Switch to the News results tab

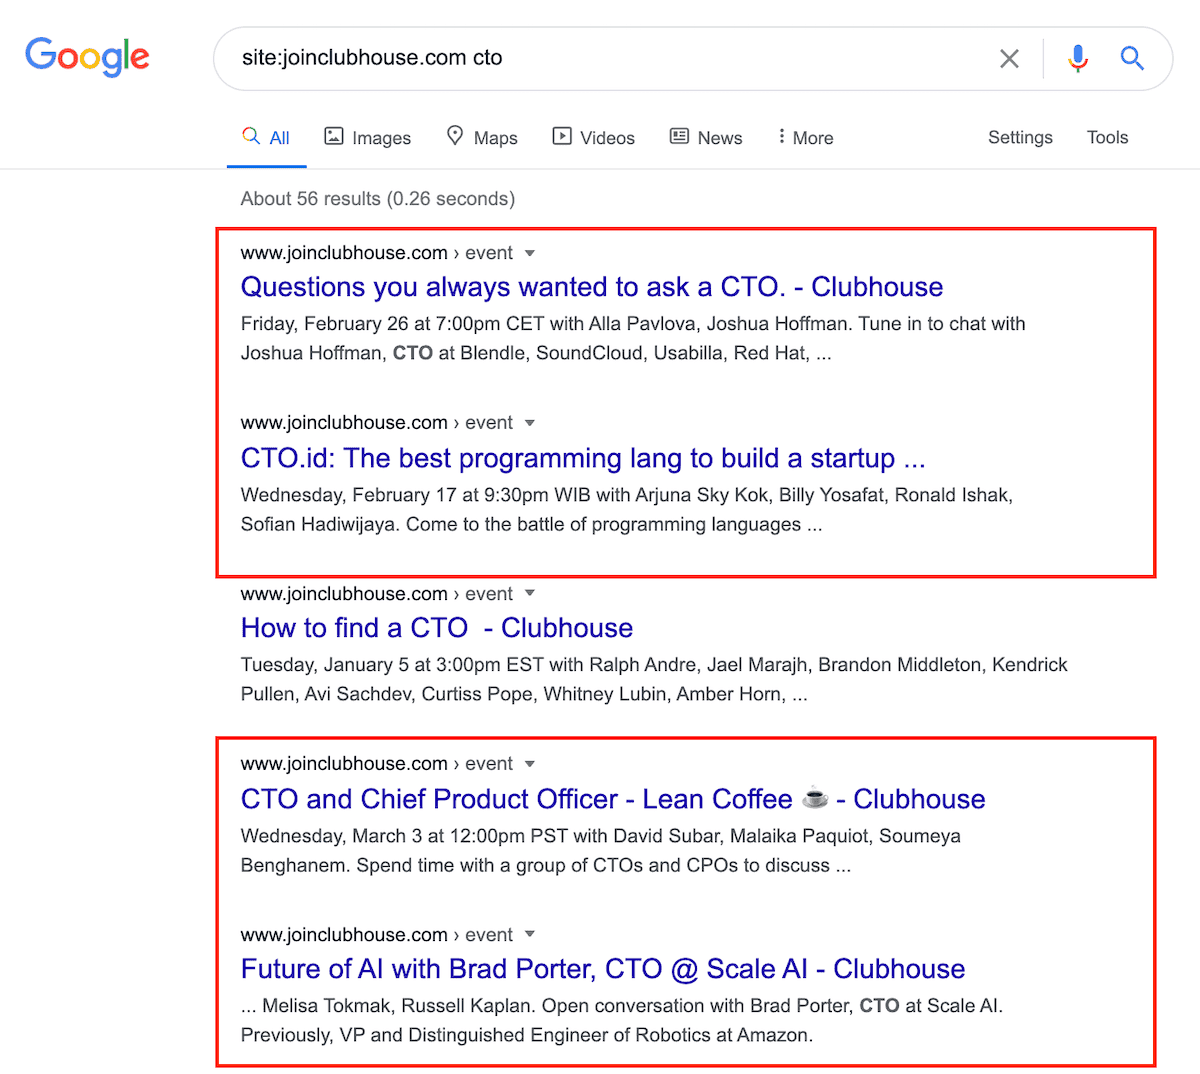click(706, 137)
